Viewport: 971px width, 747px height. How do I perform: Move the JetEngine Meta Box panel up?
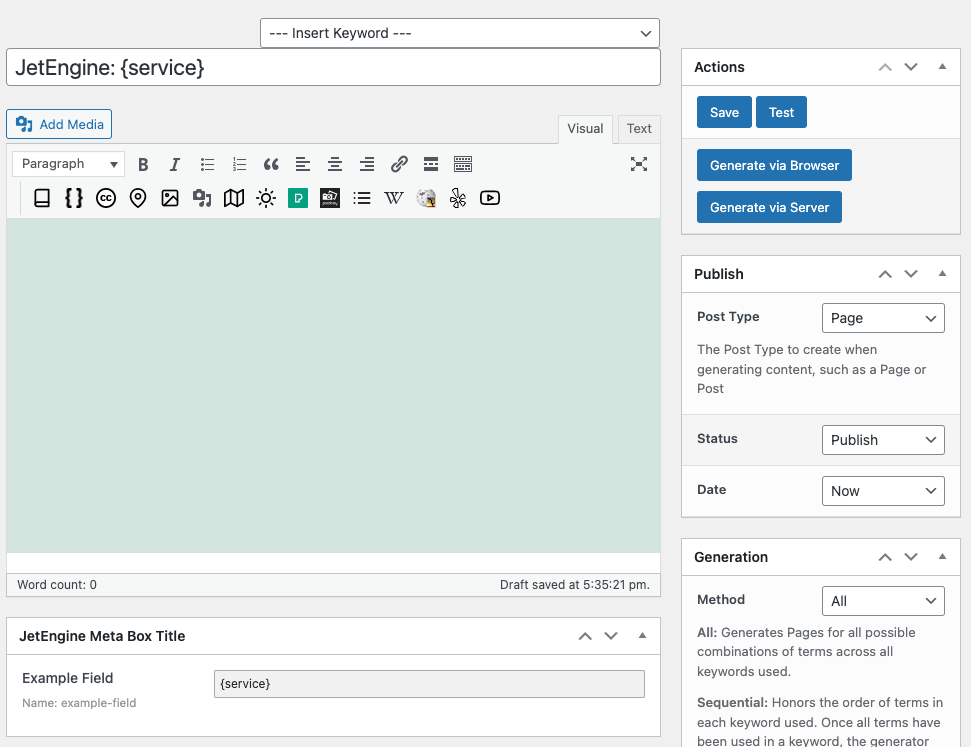(585, 636)
